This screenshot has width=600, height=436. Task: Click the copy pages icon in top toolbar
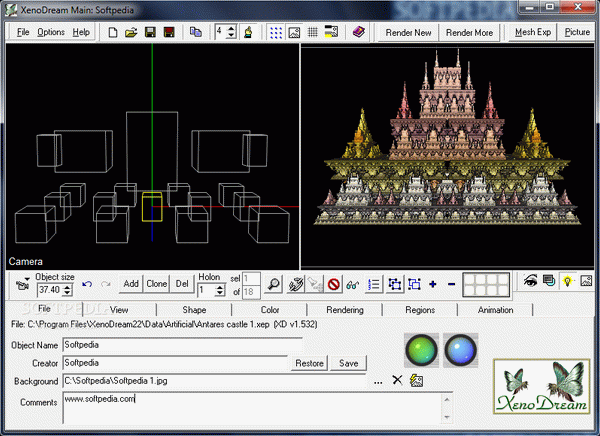[x=196, y=33]
